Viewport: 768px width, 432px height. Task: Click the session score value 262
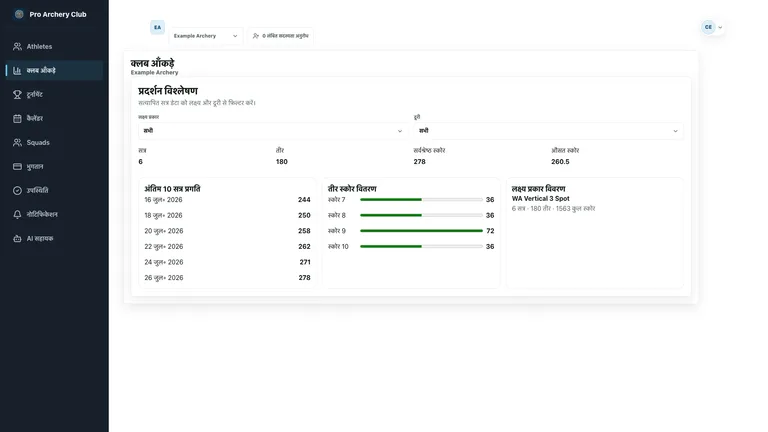(304, 246)
